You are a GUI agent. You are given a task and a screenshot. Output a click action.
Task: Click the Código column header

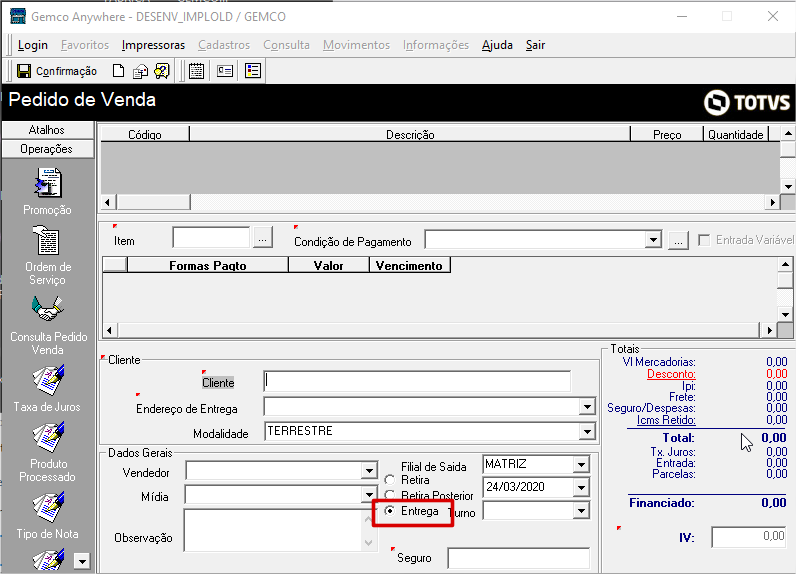point(145,134)
